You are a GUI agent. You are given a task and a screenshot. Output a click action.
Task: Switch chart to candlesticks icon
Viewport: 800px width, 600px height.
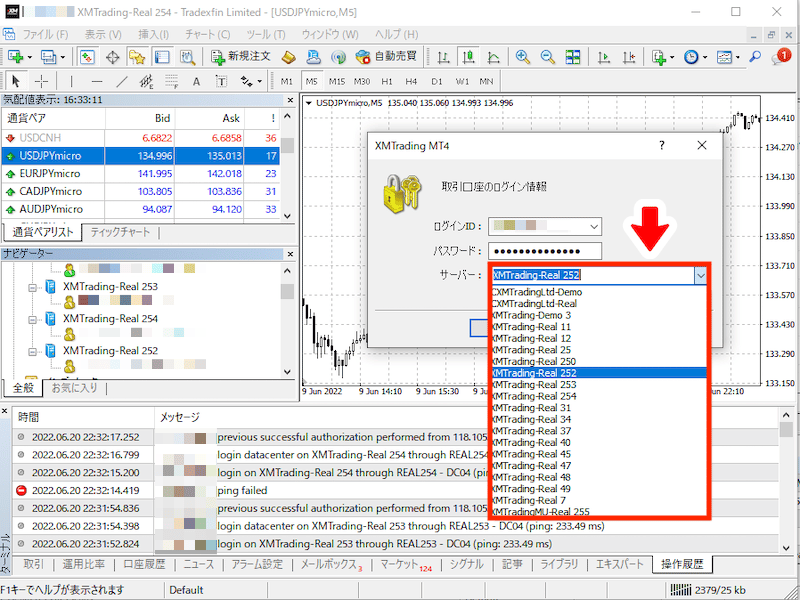tap(468, 57)
